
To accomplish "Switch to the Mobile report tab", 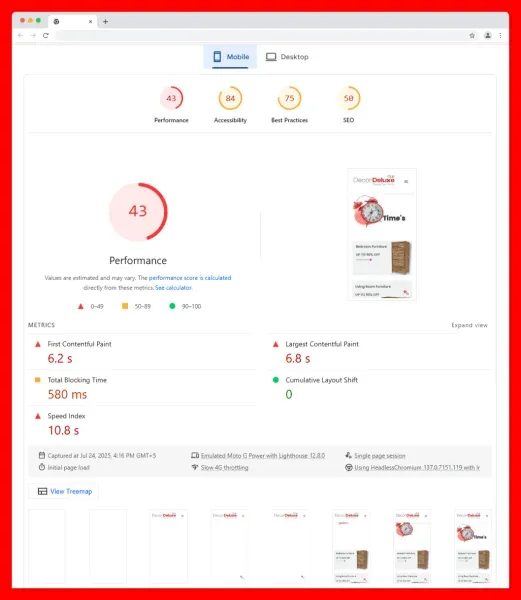I will [231, 57].
